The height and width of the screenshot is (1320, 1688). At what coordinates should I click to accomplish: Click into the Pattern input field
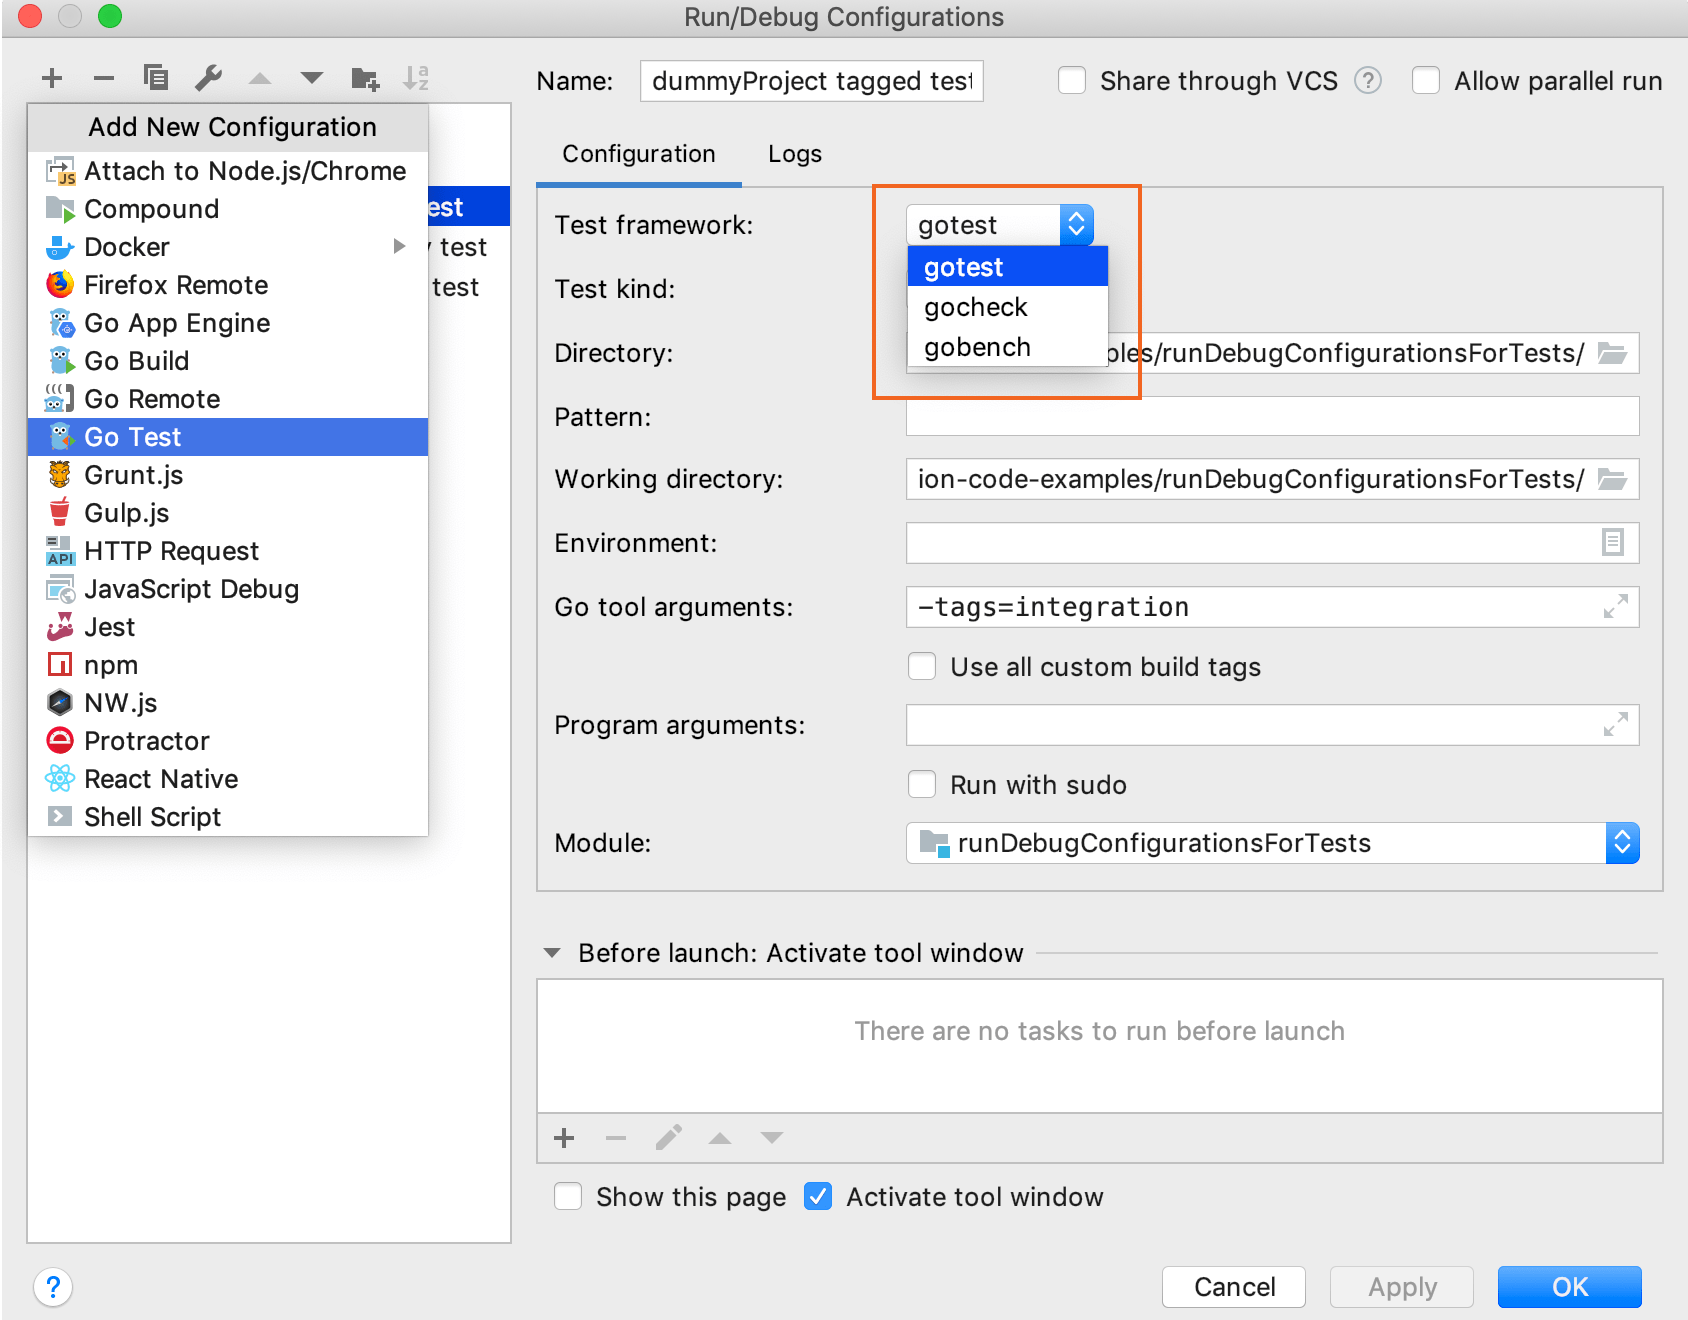1272,416
